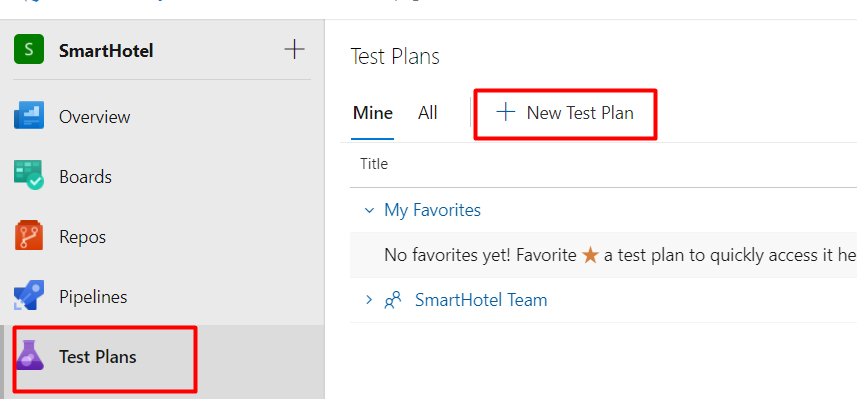Open the Boards hub icon
This screenshot has height=399, width=857.
tap(28, 175)
